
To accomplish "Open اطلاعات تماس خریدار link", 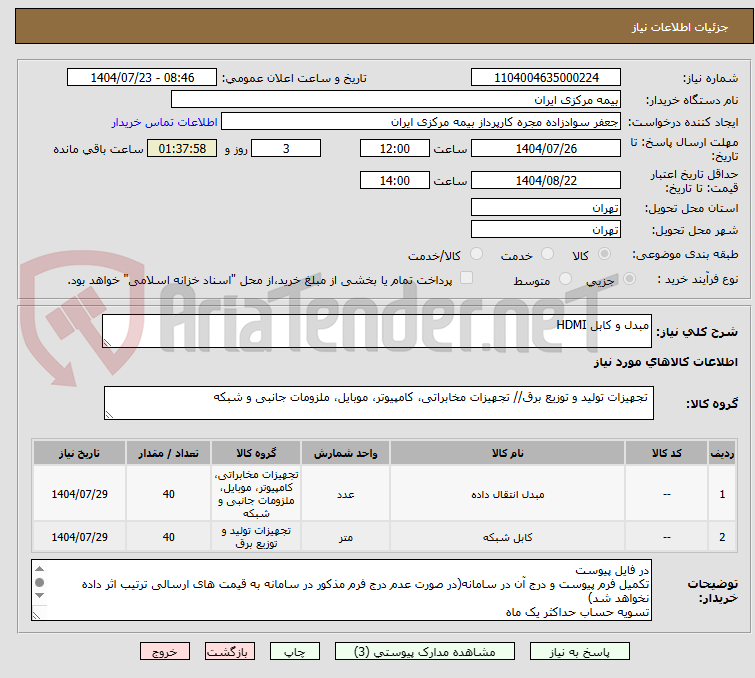I will [165, 122].
